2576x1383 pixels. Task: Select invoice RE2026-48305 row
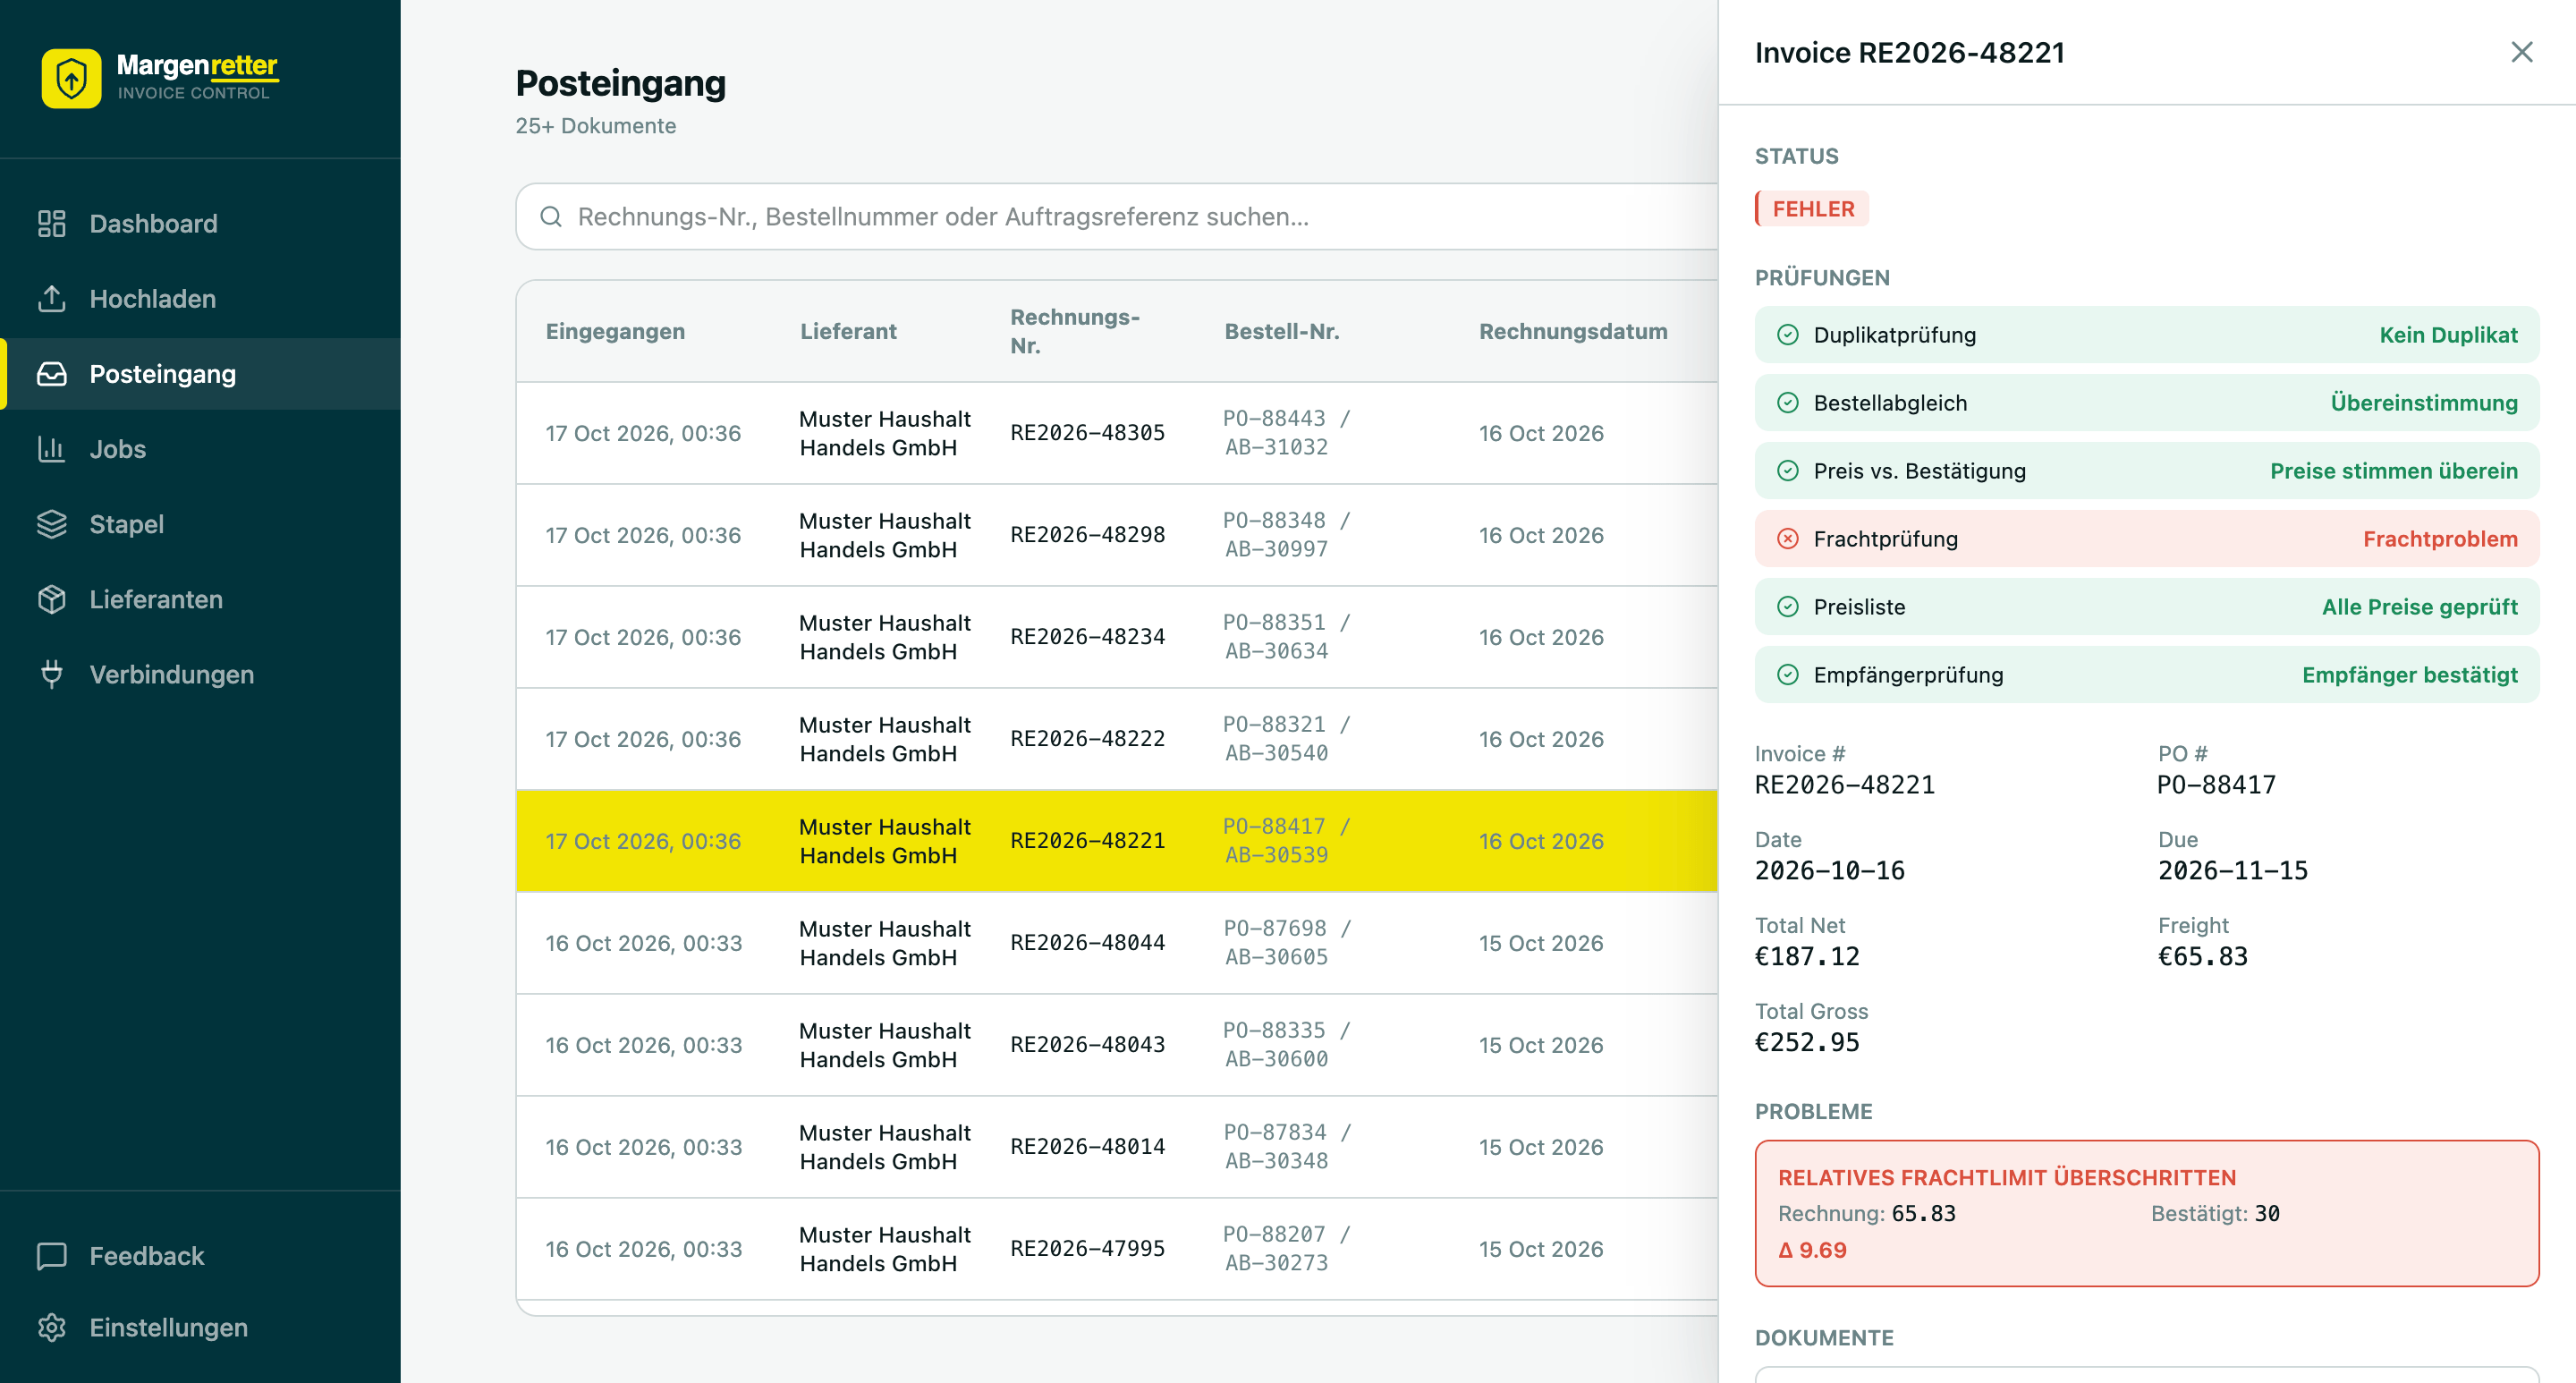1117,433
